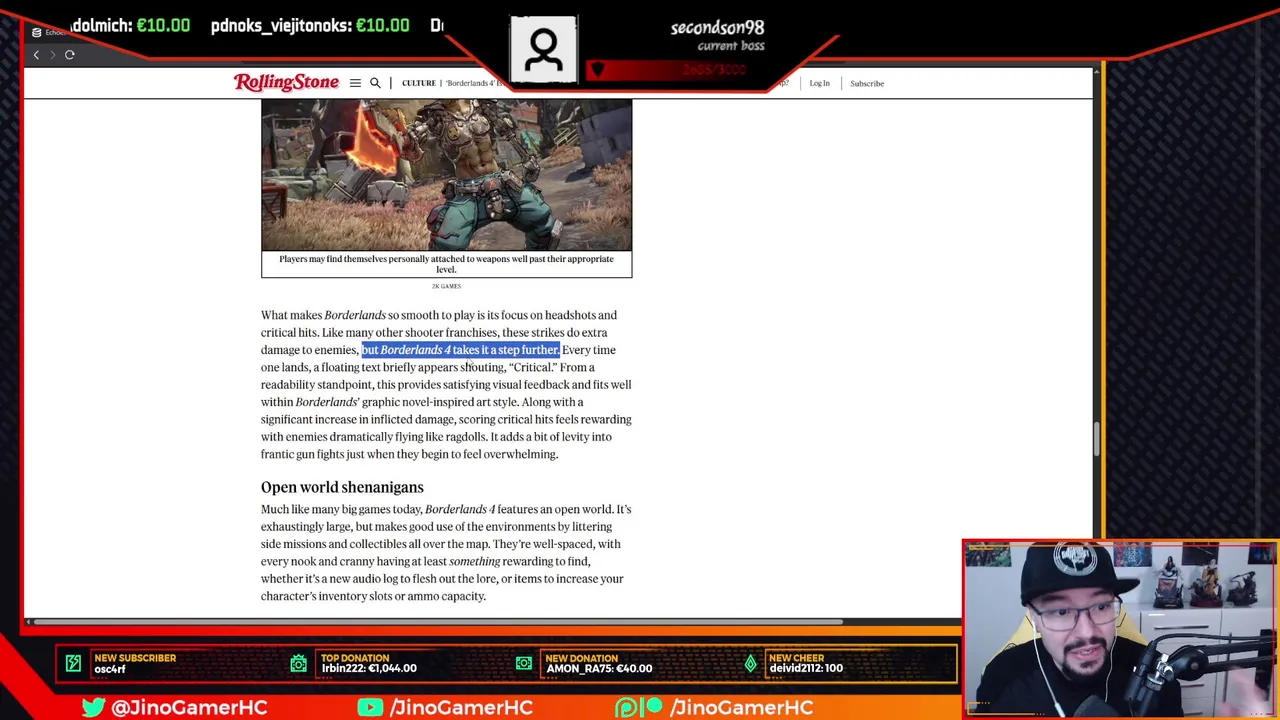The width and height of the screenshot is (1280, 720).
Task: Click the Patreon icon in the footer
Action: (638, 707)
